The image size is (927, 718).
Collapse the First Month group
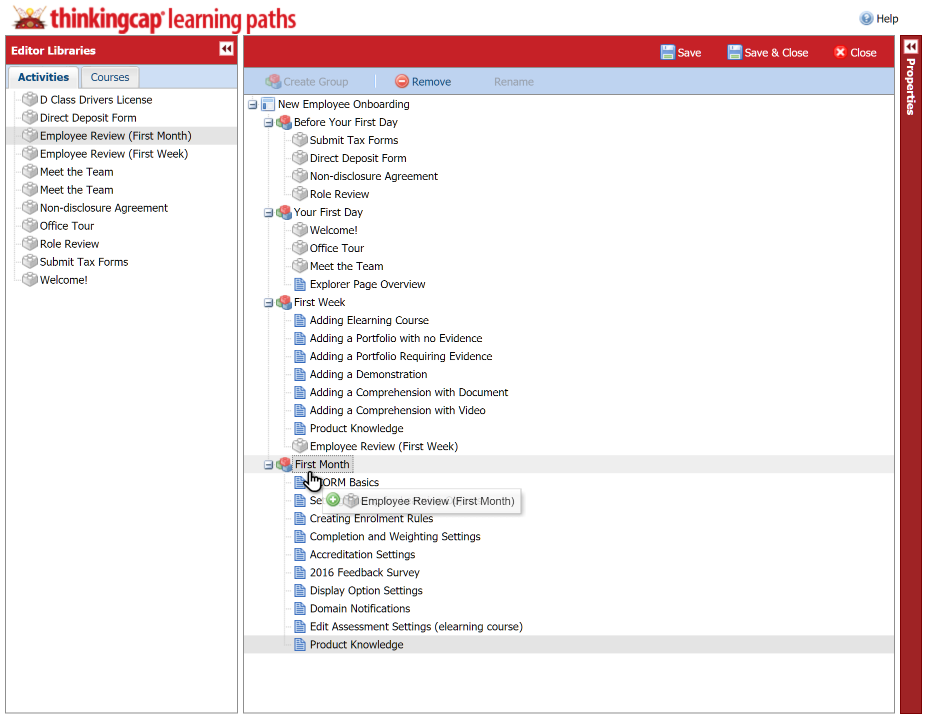tap(268, 464)
